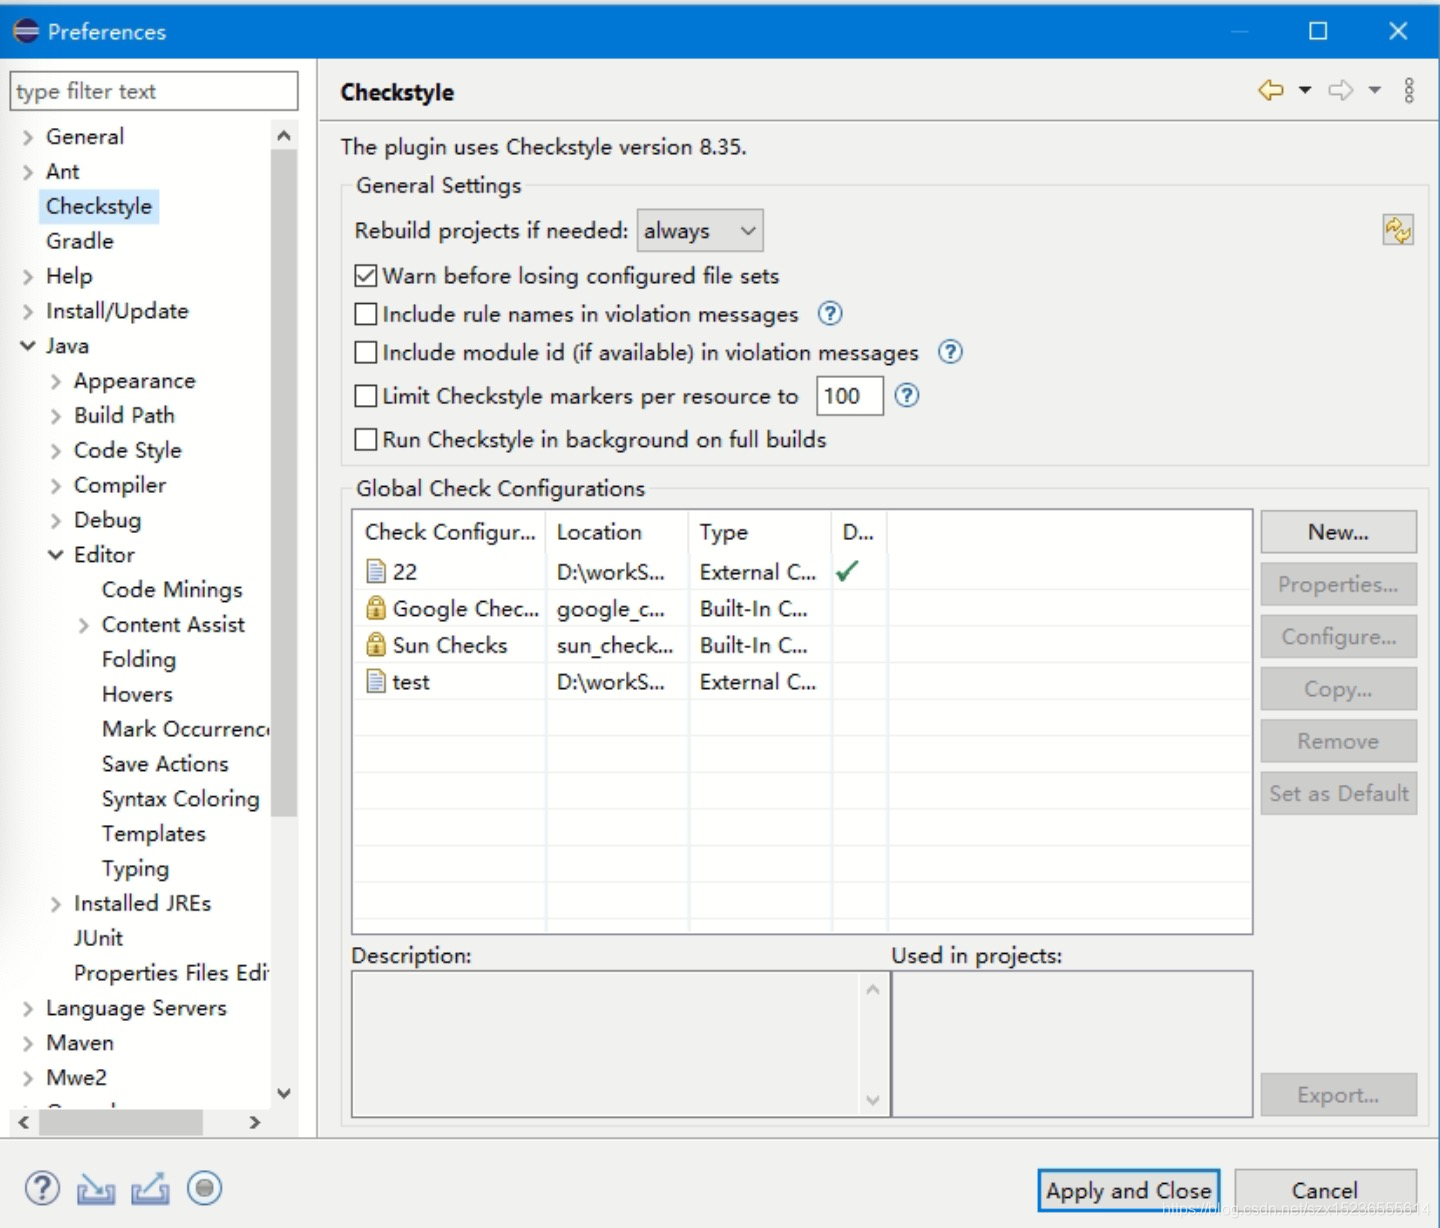Viewport: 1440px width, 1228px height.
Task: Click the forward navigation arrow
Action: 1340,90
